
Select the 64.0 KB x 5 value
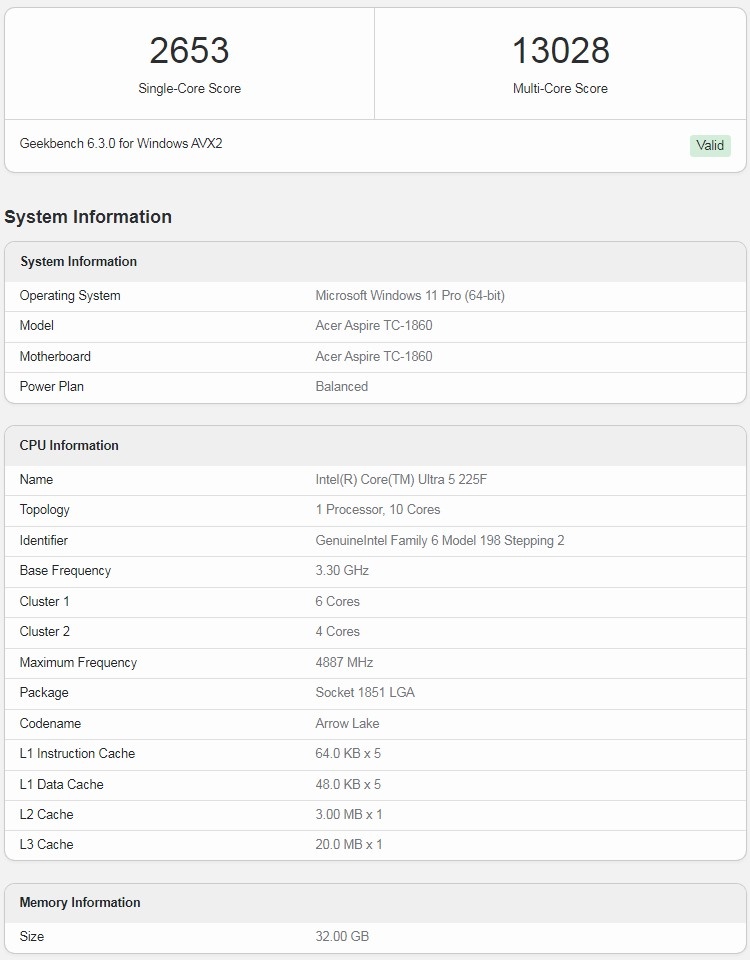348,753
